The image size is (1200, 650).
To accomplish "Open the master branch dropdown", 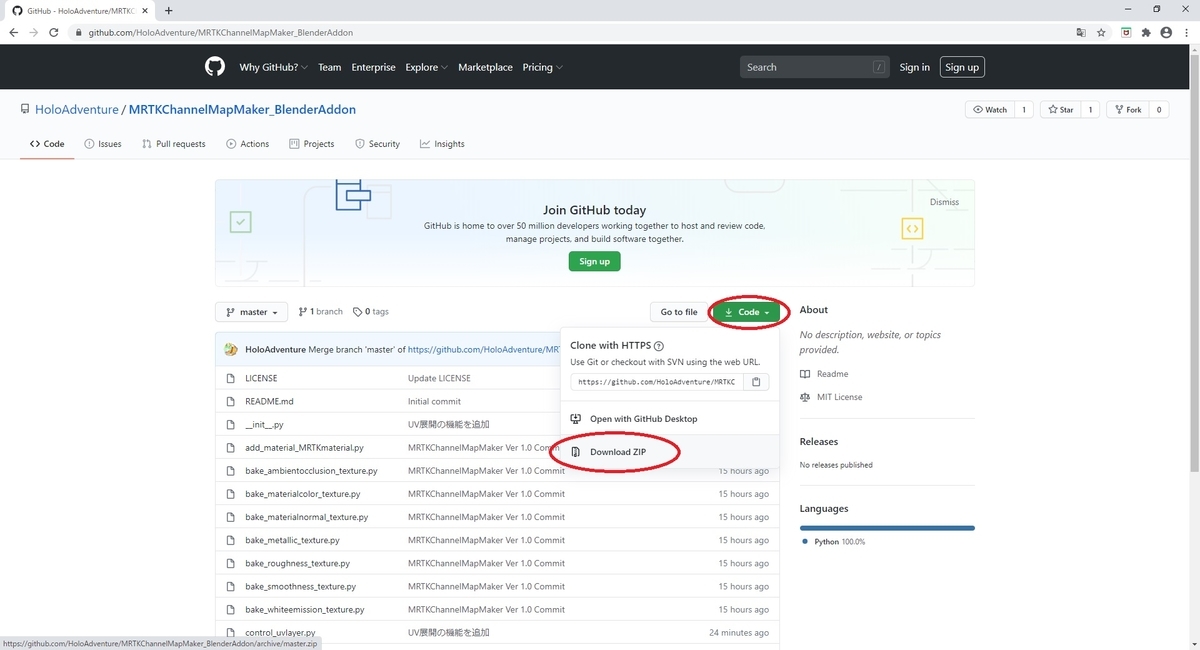I will click(x=252, y=312).
